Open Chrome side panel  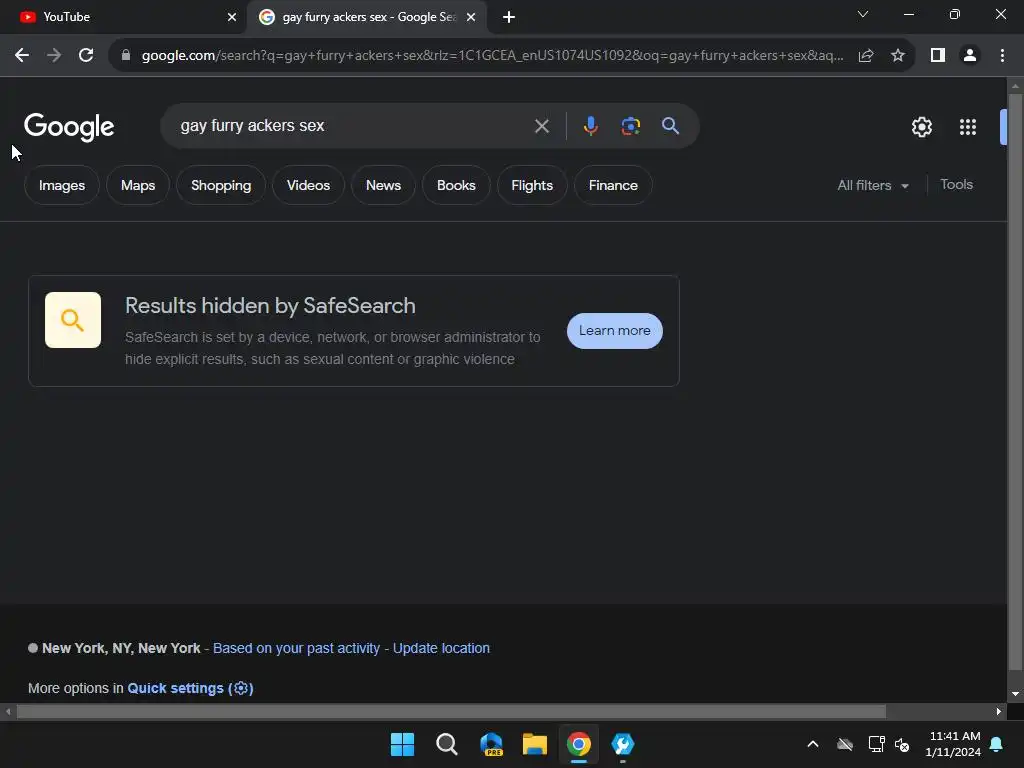(938, 56)
